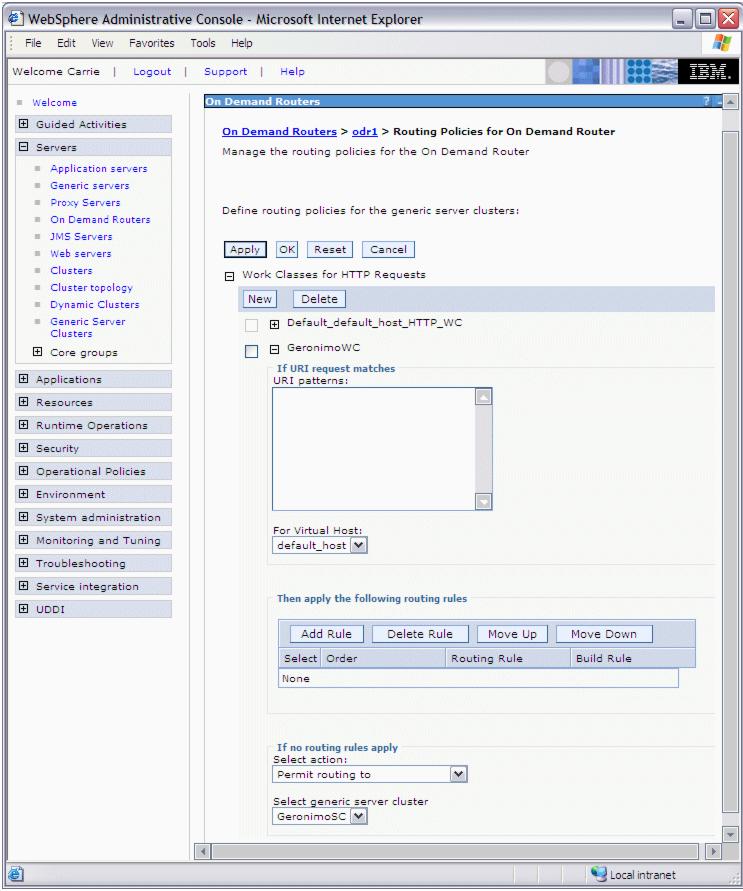Click the Reset button

tap(330, 249)
